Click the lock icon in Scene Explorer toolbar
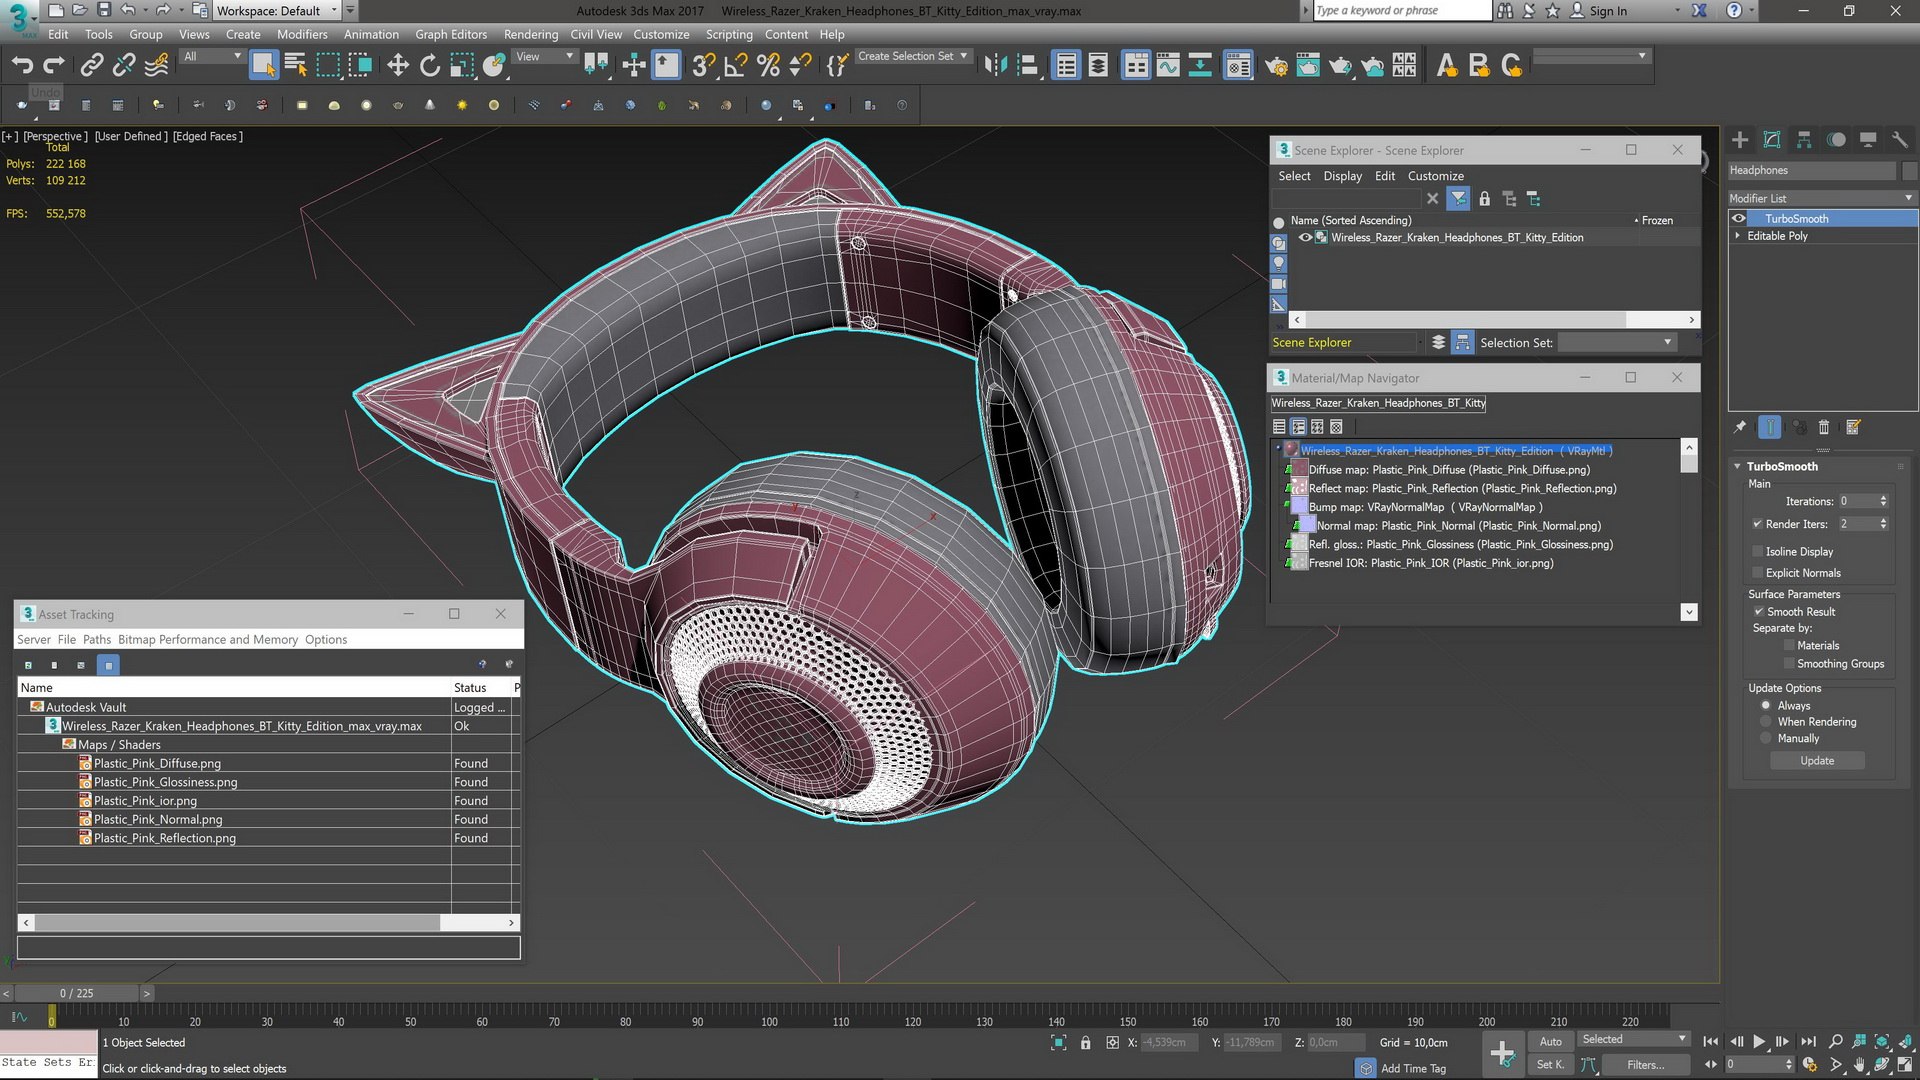The image size is (1920, 1080). pyautogui.click(x=1485, y=199)
